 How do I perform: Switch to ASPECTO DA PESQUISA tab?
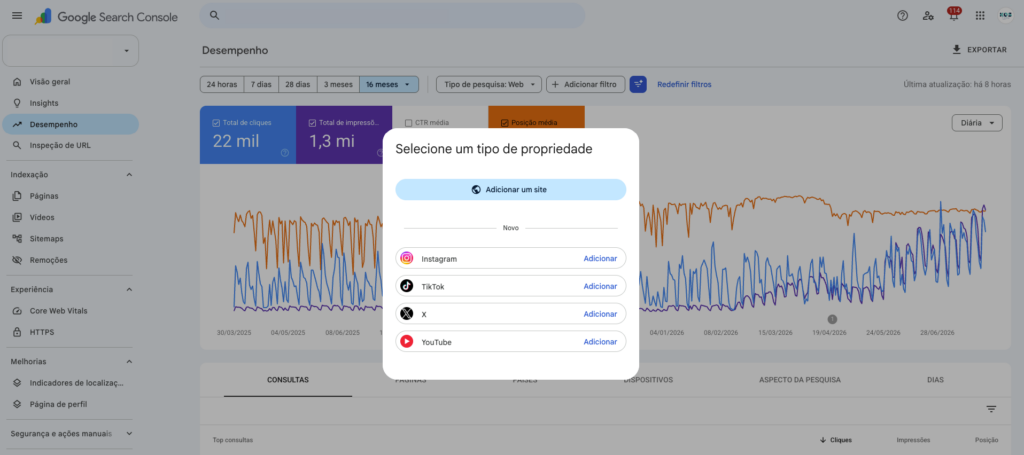[800, 380]
